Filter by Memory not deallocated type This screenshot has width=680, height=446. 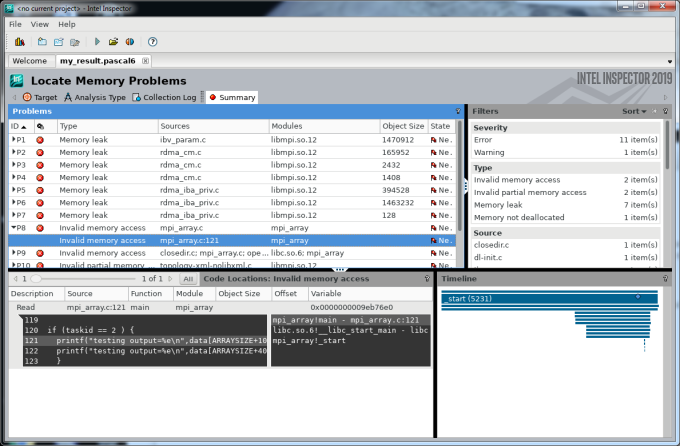[566, 217]
